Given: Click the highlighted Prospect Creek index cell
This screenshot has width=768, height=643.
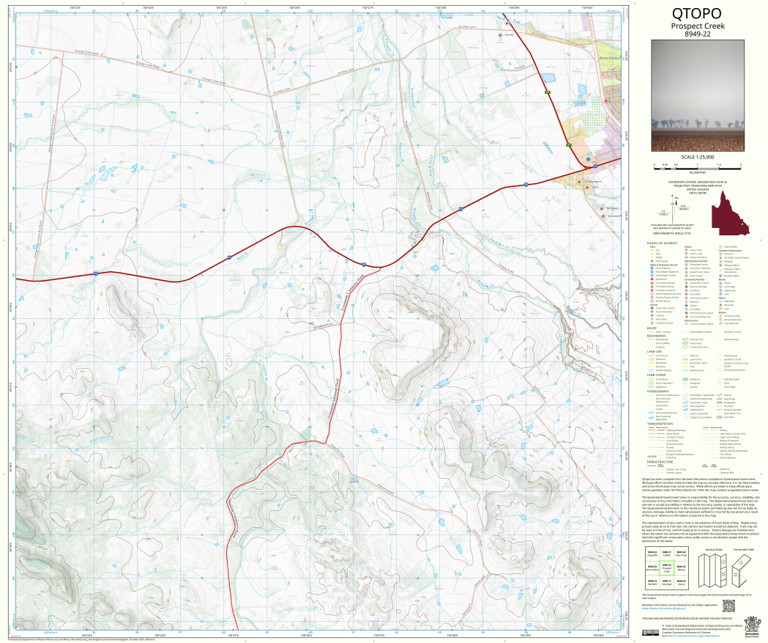Looking at the screenshot, I should [666, 568].
